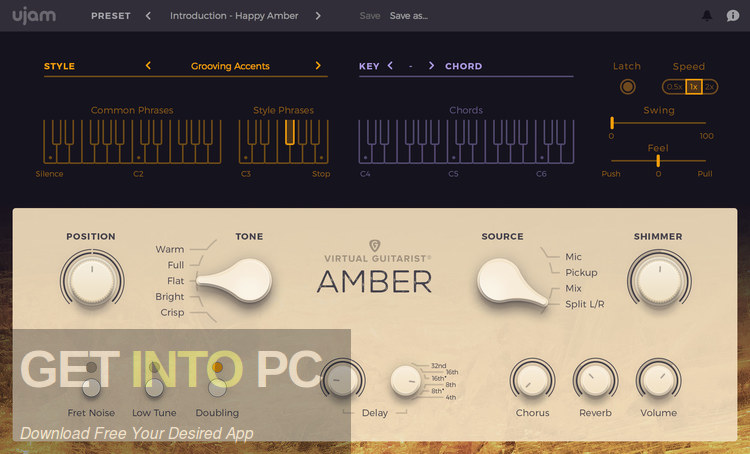The width and height of the screenshot is (750, 454).
Task: Toggle the Latch button
Action: [x=628, y=87]
